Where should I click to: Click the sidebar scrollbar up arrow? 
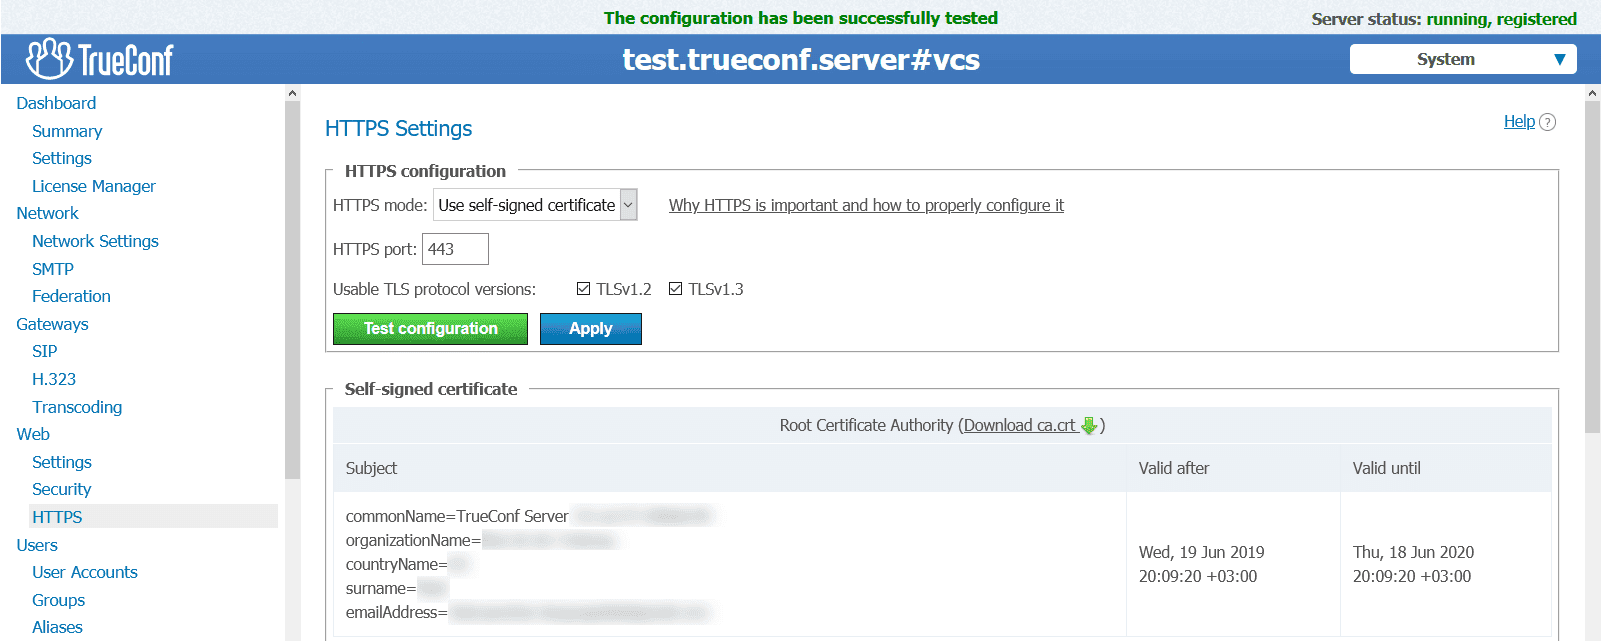(292, 93)
